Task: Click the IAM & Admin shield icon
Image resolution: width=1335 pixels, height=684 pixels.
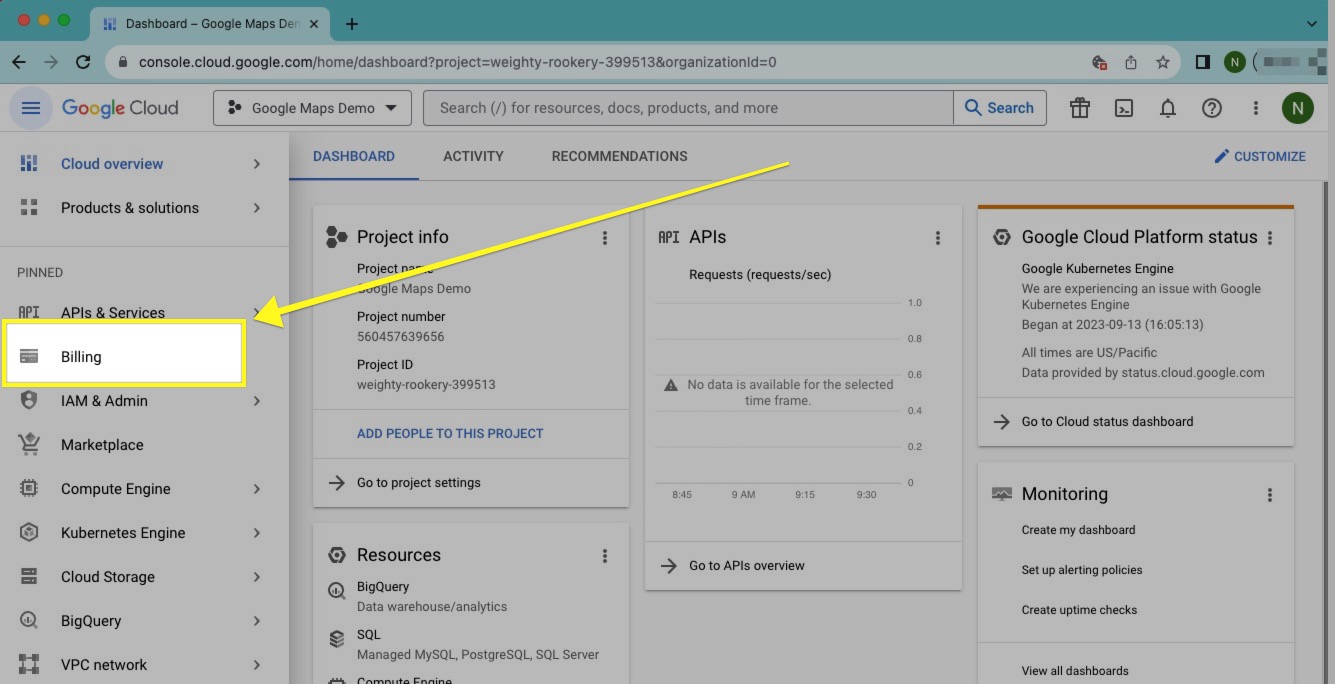Action: [x=29, y=400]
